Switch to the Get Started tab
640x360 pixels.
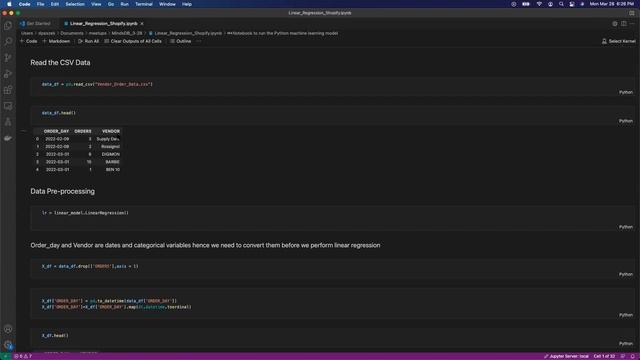[37, 24]
